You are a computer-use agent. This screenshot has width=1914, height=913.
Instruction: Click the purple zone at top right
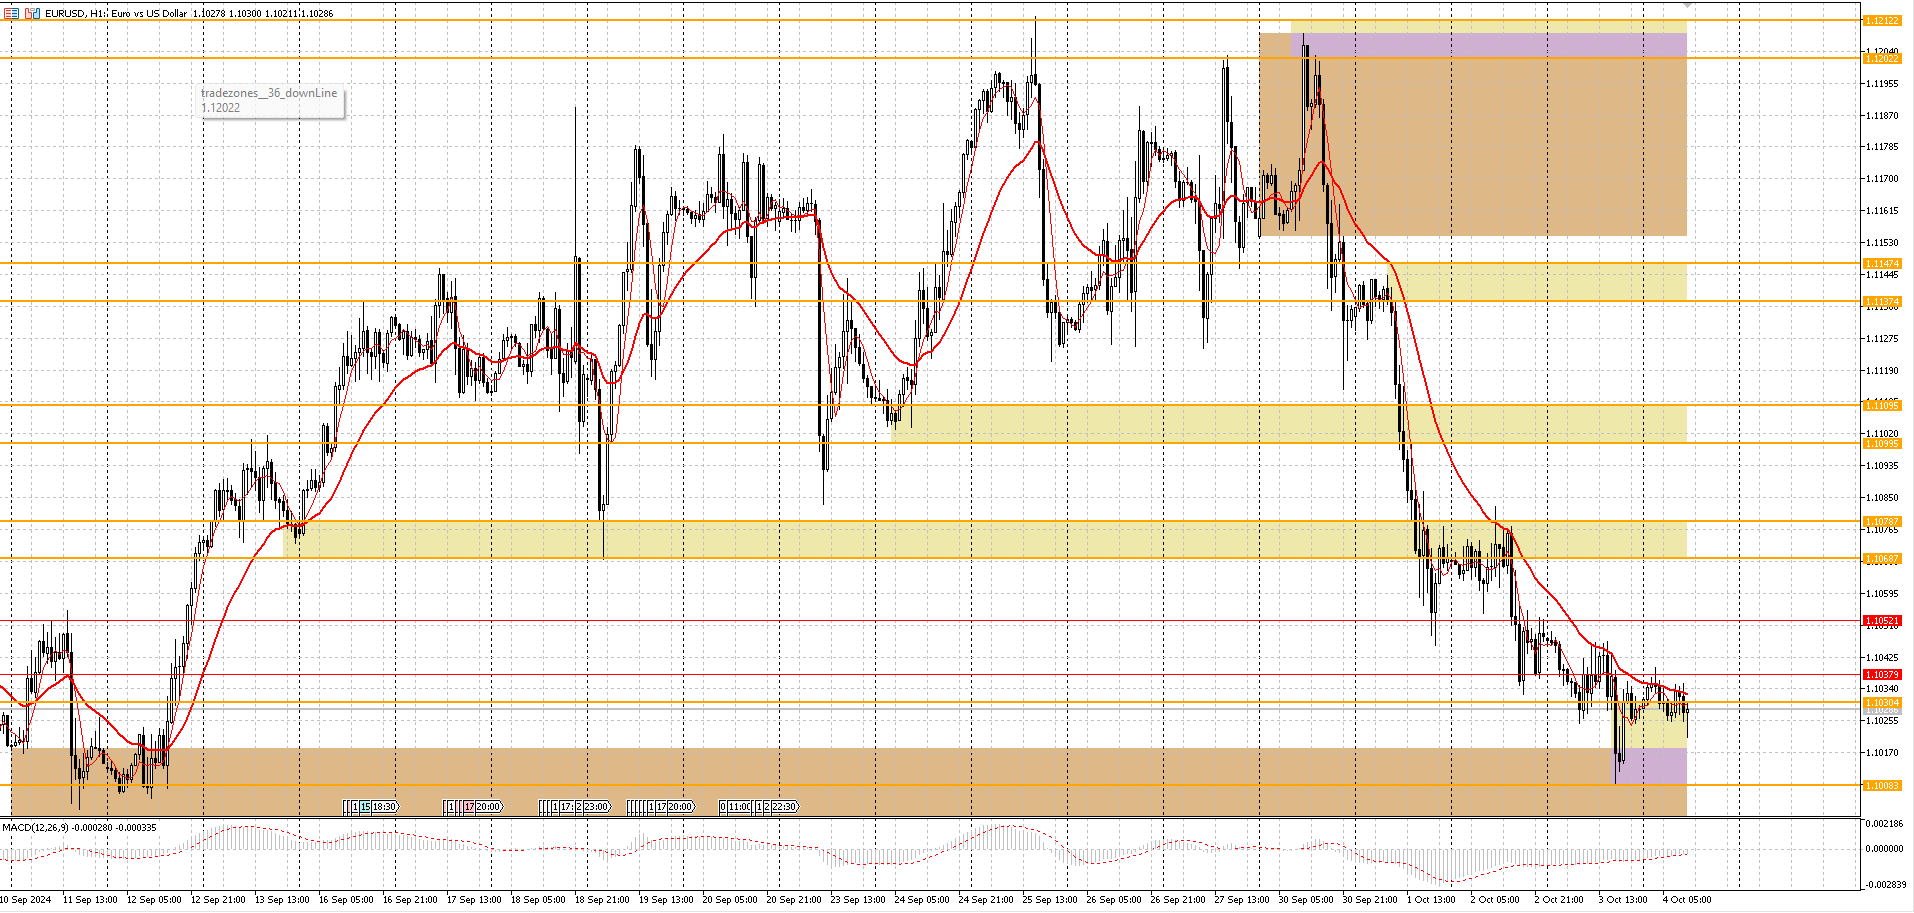point(1488,45)
